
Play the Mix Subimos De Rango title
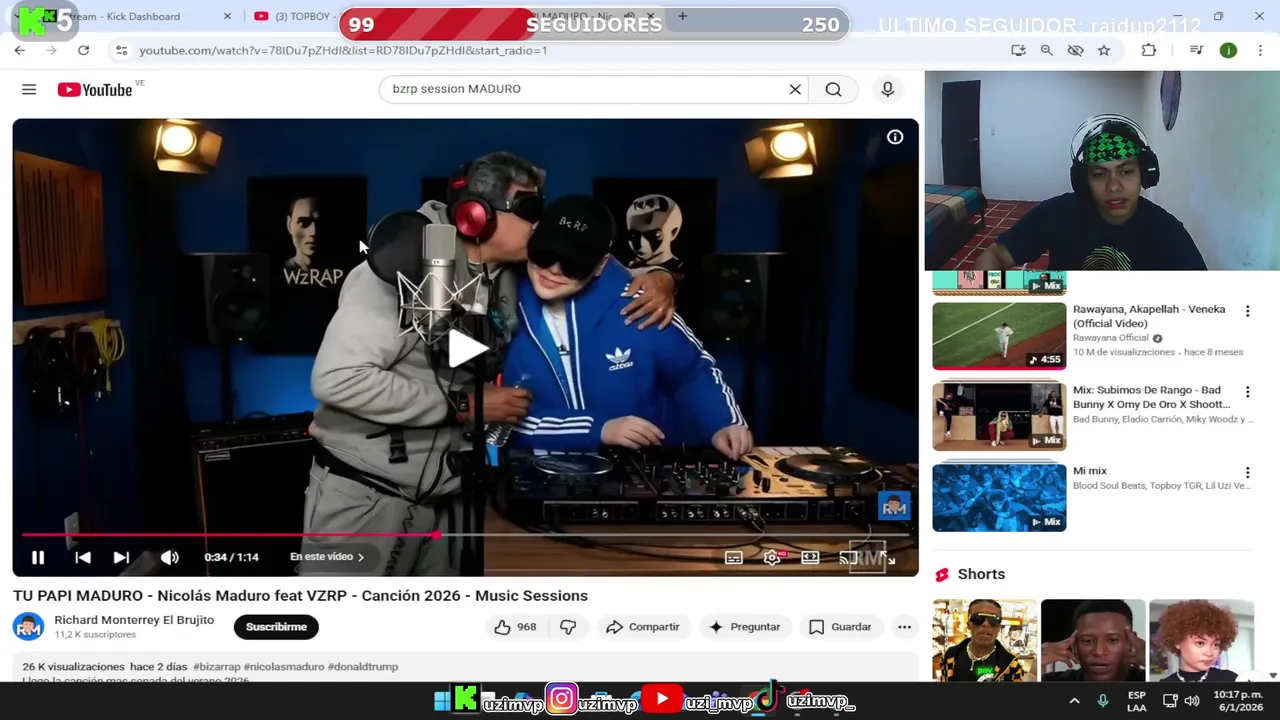(1152, 397)
